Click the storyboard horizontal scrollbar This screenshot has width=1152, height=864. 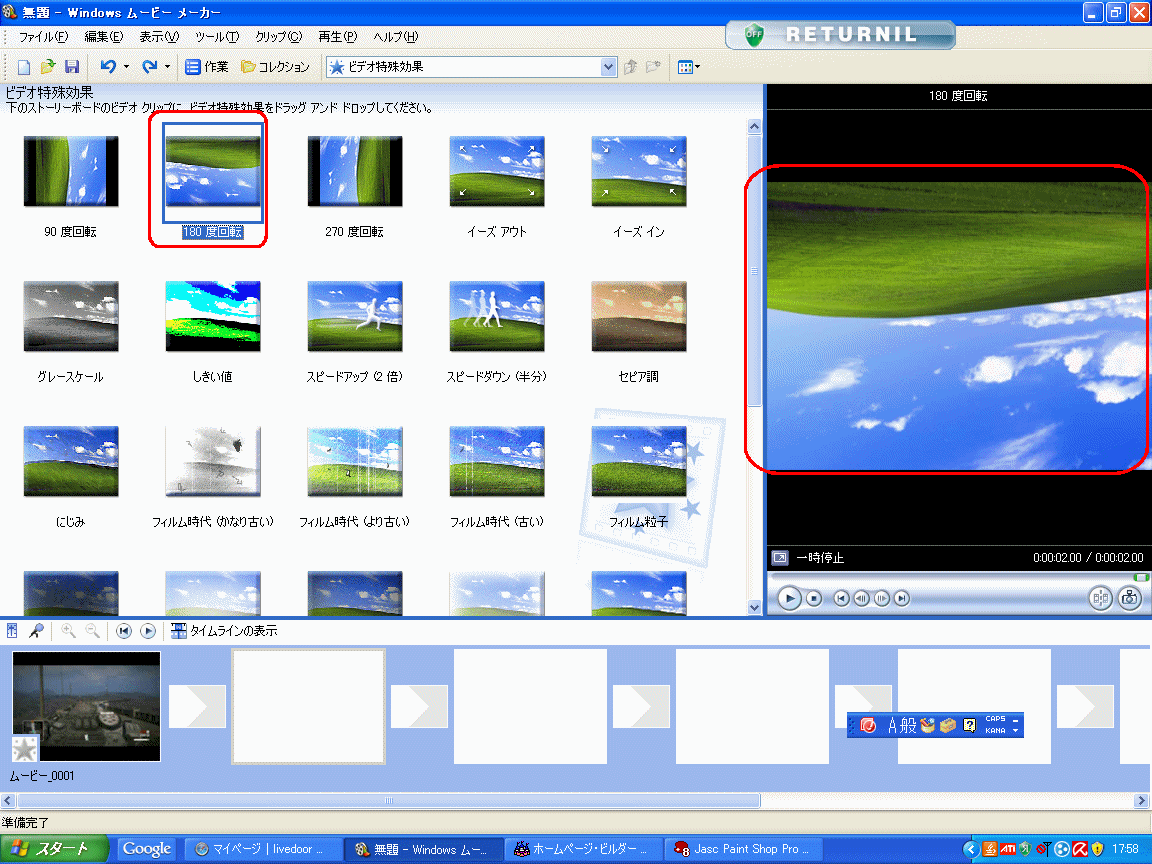(x=388, y=800)
